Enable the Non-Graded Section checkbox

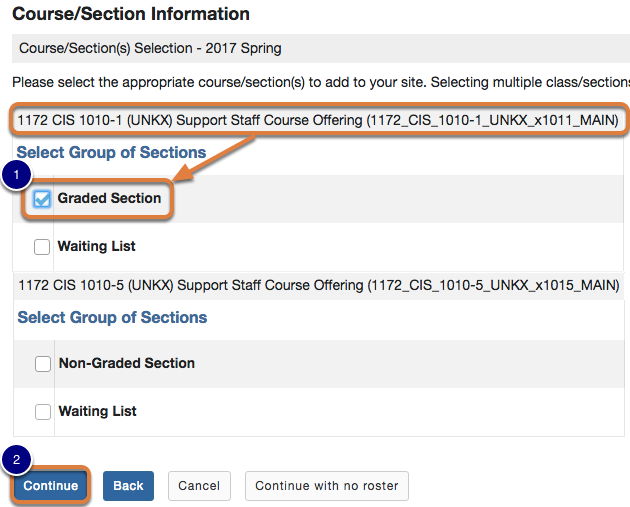(x=43, y=364)
